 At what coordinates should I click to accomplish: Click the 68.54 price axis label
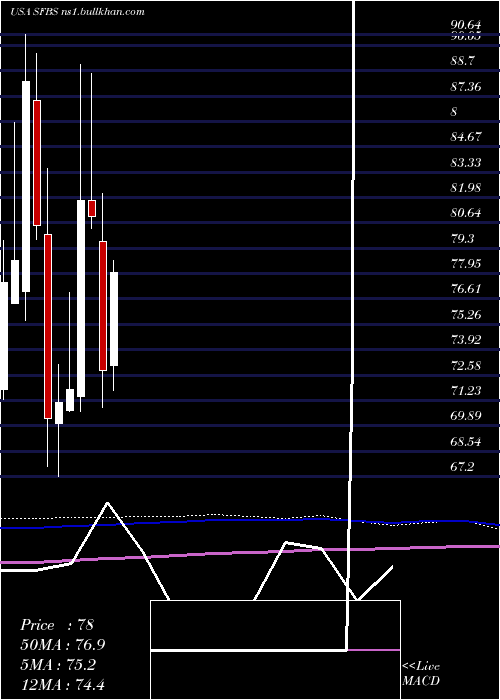tap(466, 442)
